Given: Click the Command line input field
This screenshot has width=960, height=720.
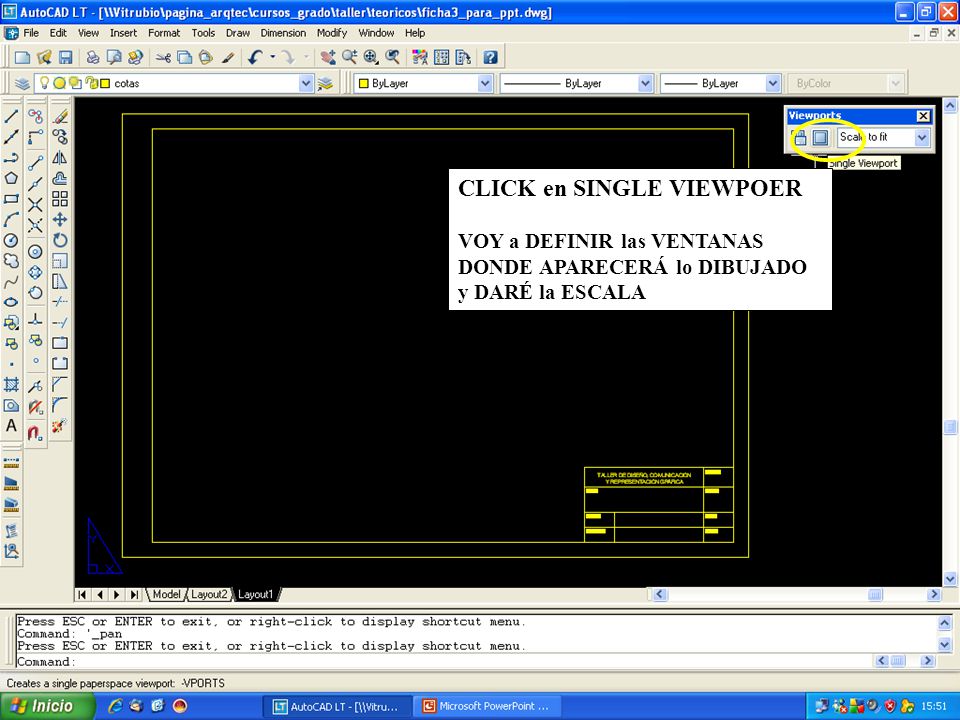Looking at the screenshot, I should 444,661.
